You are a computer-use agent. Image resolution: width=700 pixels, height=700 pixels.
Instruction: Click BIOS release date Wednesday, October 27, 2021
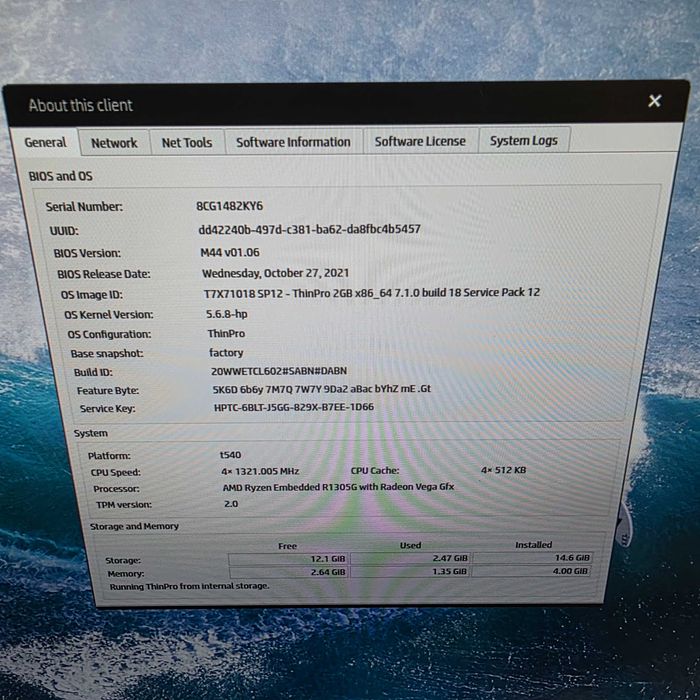pos(275,273)
